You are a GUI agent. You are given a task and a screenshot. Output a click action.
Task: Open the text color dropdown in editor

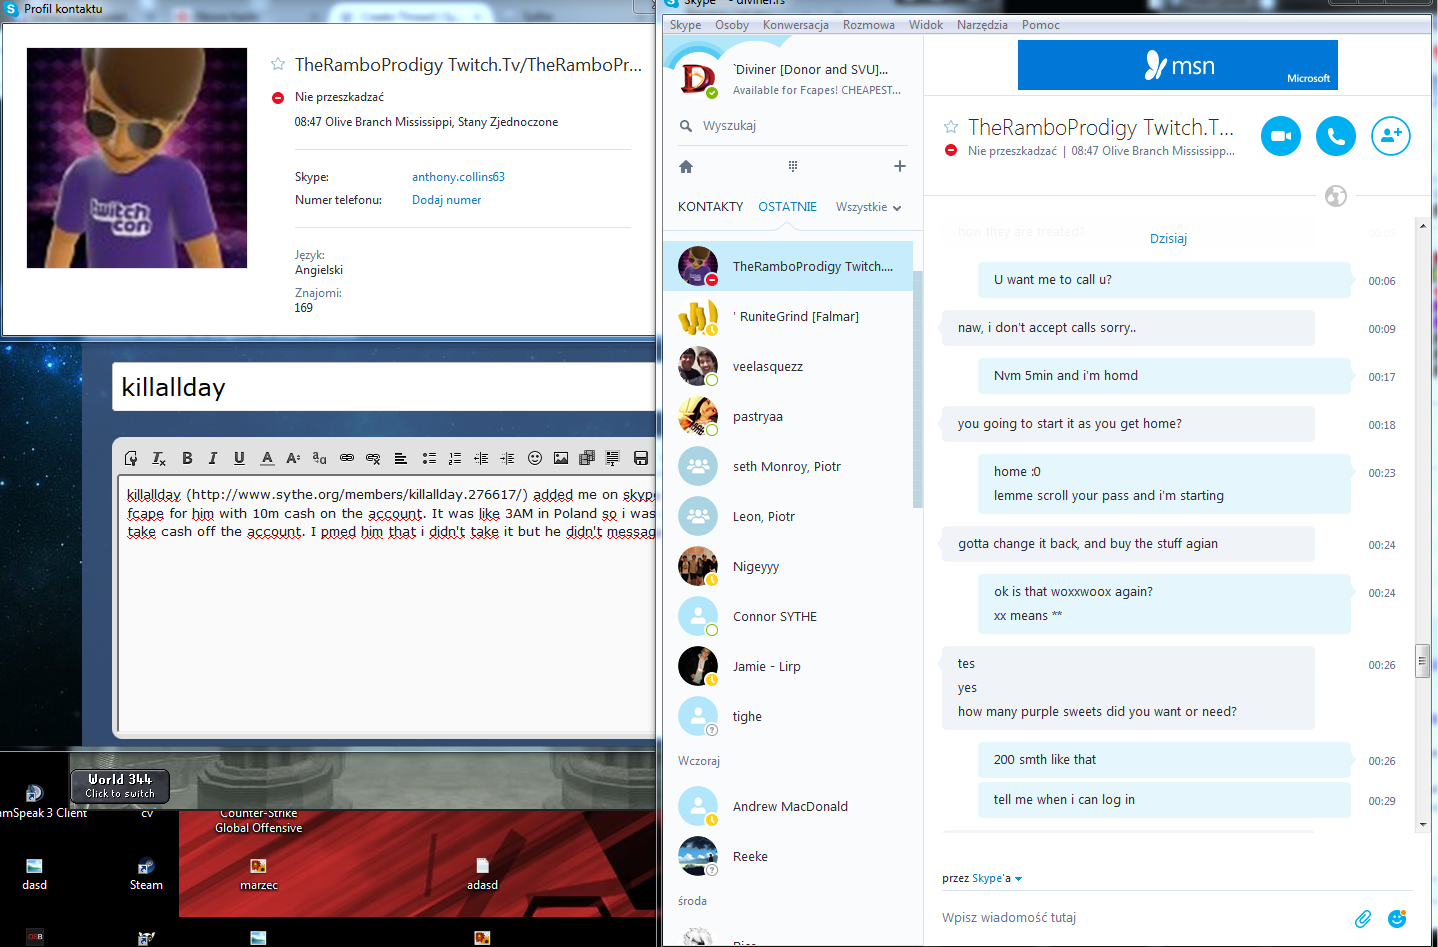point(267,458)
